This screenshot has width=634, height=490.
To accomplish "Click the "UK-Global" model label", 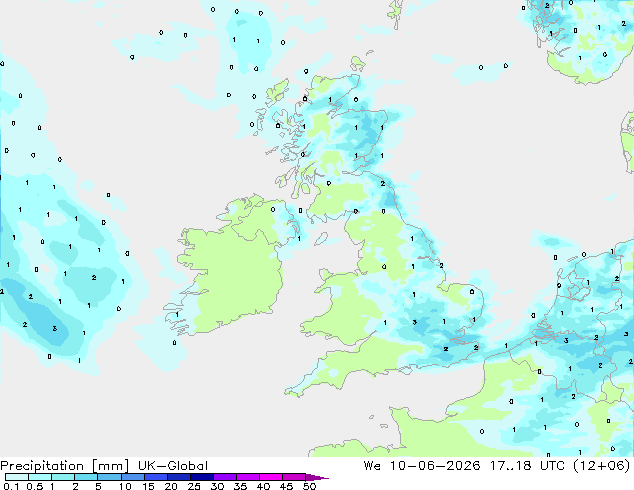I will point(173,466).
